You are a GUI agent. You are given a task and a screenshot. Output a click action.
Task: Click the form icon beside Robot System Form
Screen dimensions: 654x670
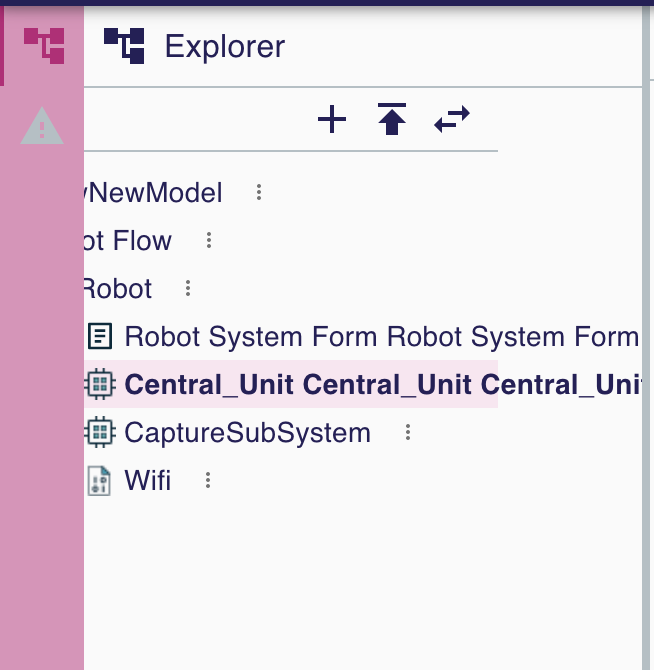[x=100, y=336]
